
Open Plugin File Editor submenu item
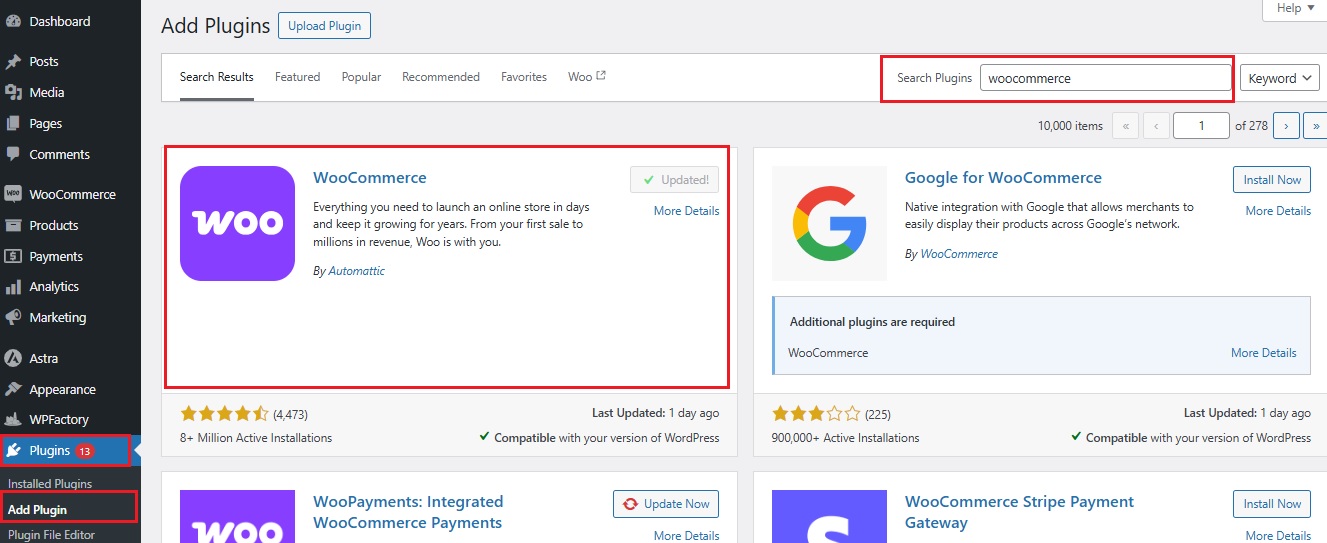51,535
